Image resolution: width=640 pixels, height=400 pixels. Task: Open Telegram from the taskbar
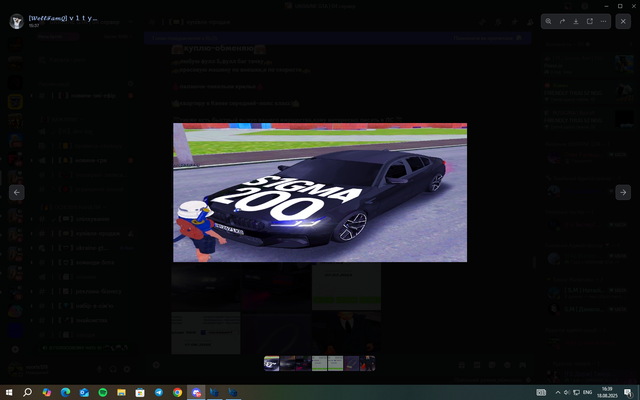(159, 392)
